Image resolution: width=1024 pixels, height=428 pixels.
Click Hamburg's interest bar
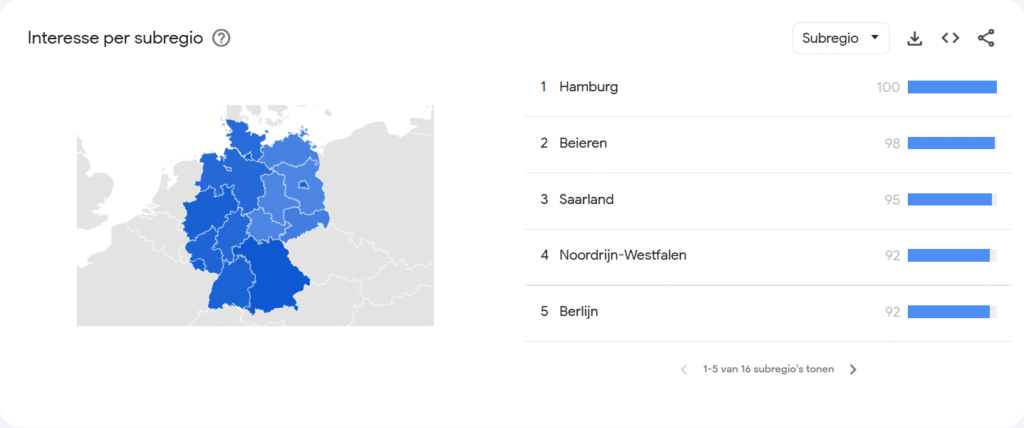(952, 87)
